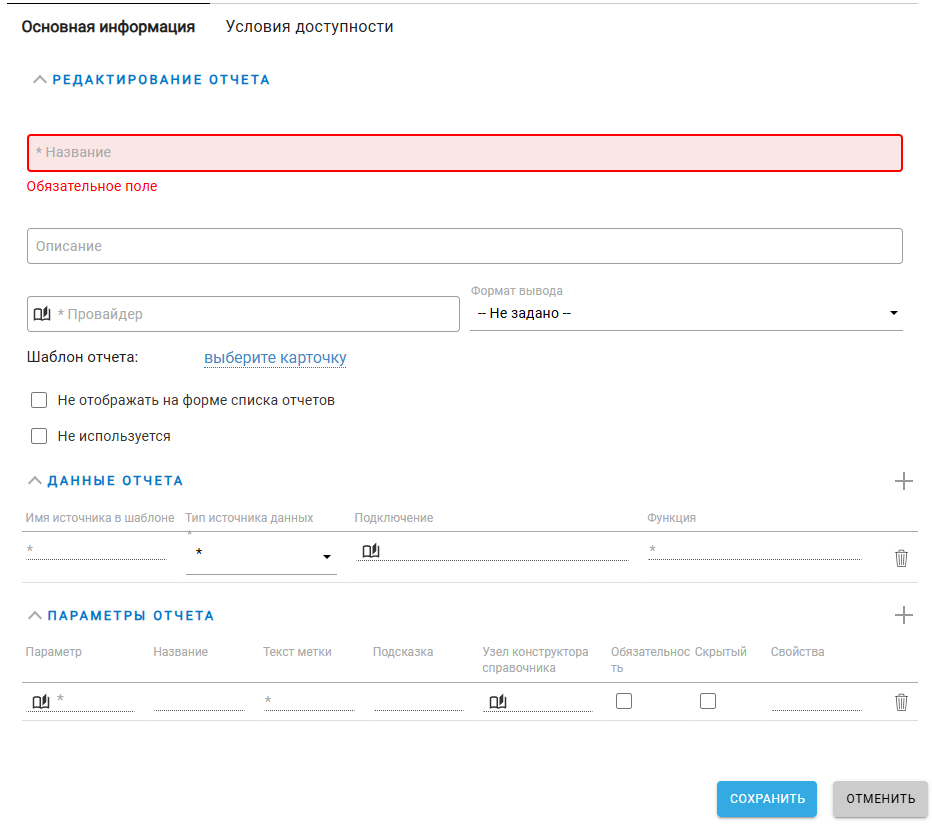Image resolution: width=932 pixels, height=827 pixels.
Task: Click the book icon in Подключение column
Action: [x=371, y=550]
